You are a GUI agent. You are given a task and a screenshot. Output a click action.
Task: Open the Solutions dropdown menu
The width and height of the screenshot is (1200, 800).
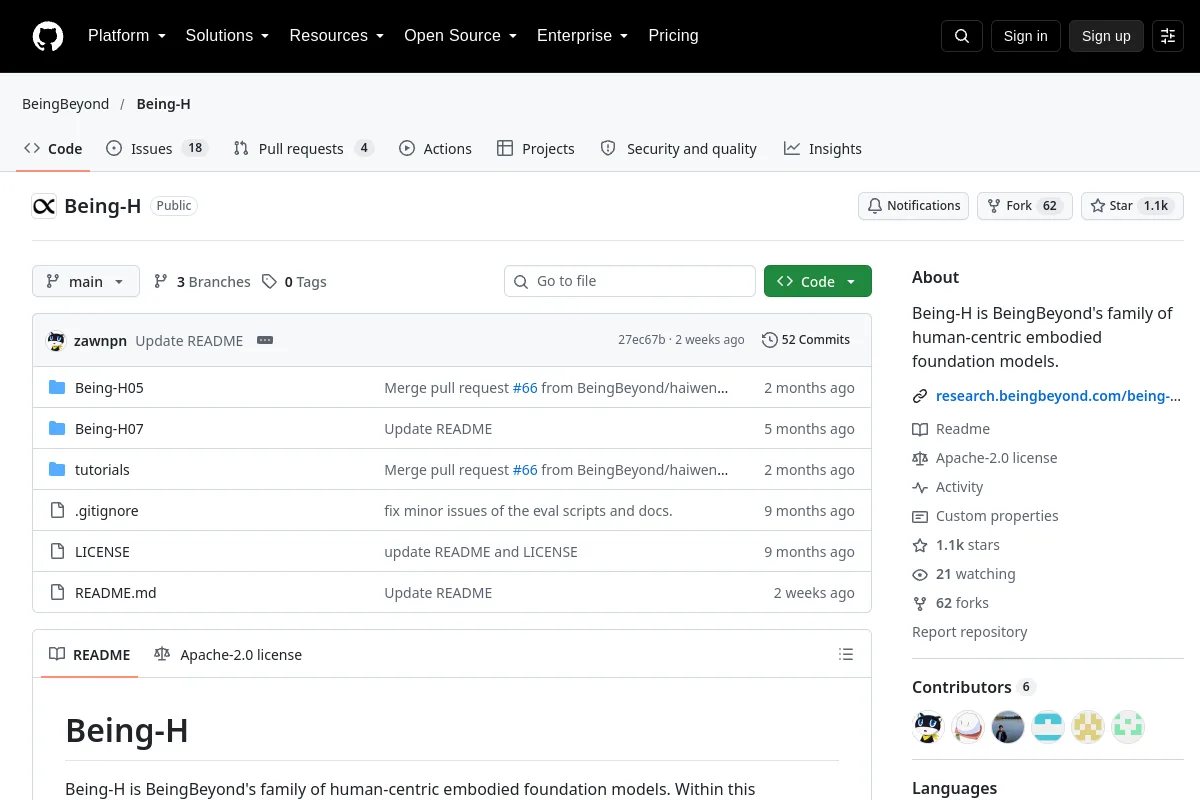(x=228, y=36)
